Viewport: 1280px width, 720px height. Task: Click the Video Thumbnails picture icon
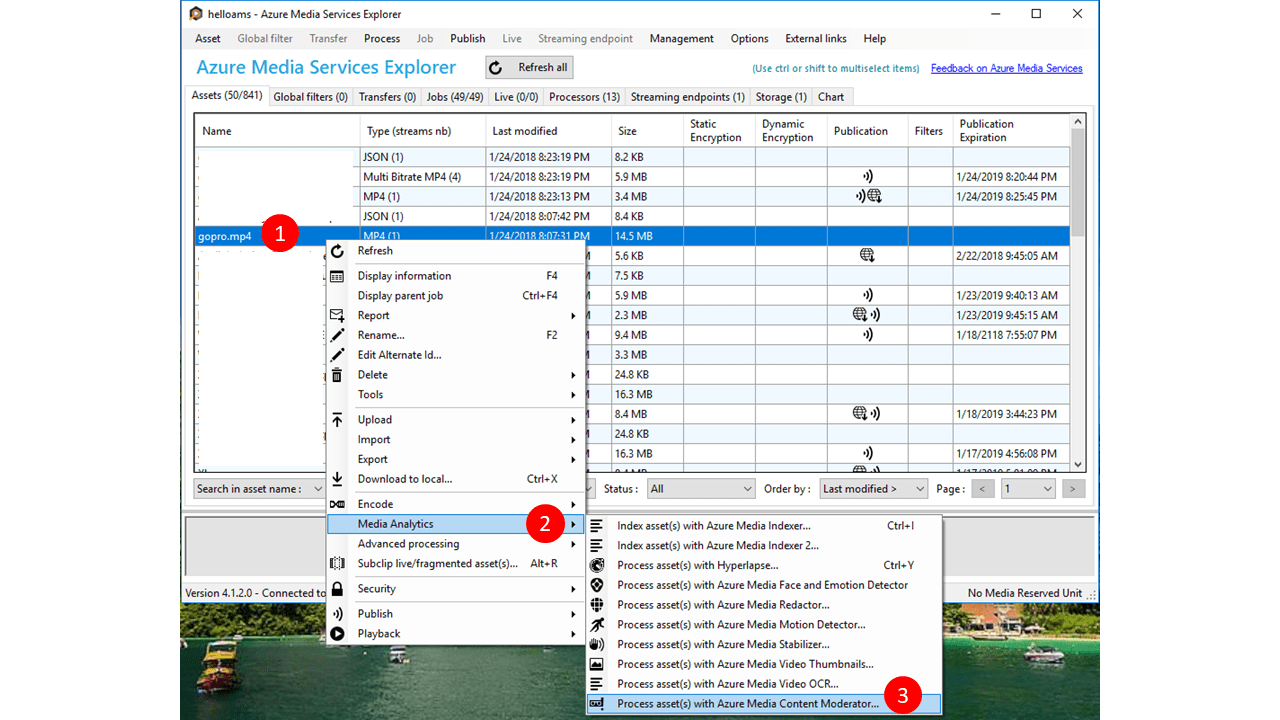click(597, 664)
